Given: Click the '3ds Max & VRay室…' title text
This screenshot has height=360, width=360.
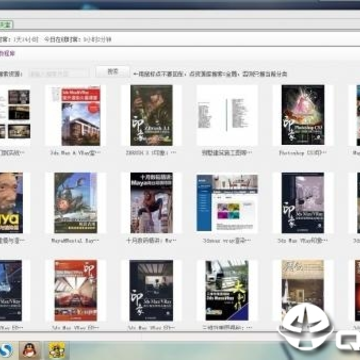Looking at the screenshot, I should [x=75, y=153].
